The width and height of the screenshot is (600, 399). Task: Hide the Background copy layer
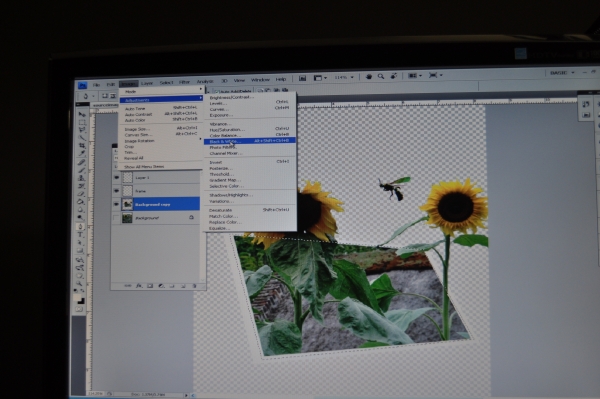coord(116,204)
